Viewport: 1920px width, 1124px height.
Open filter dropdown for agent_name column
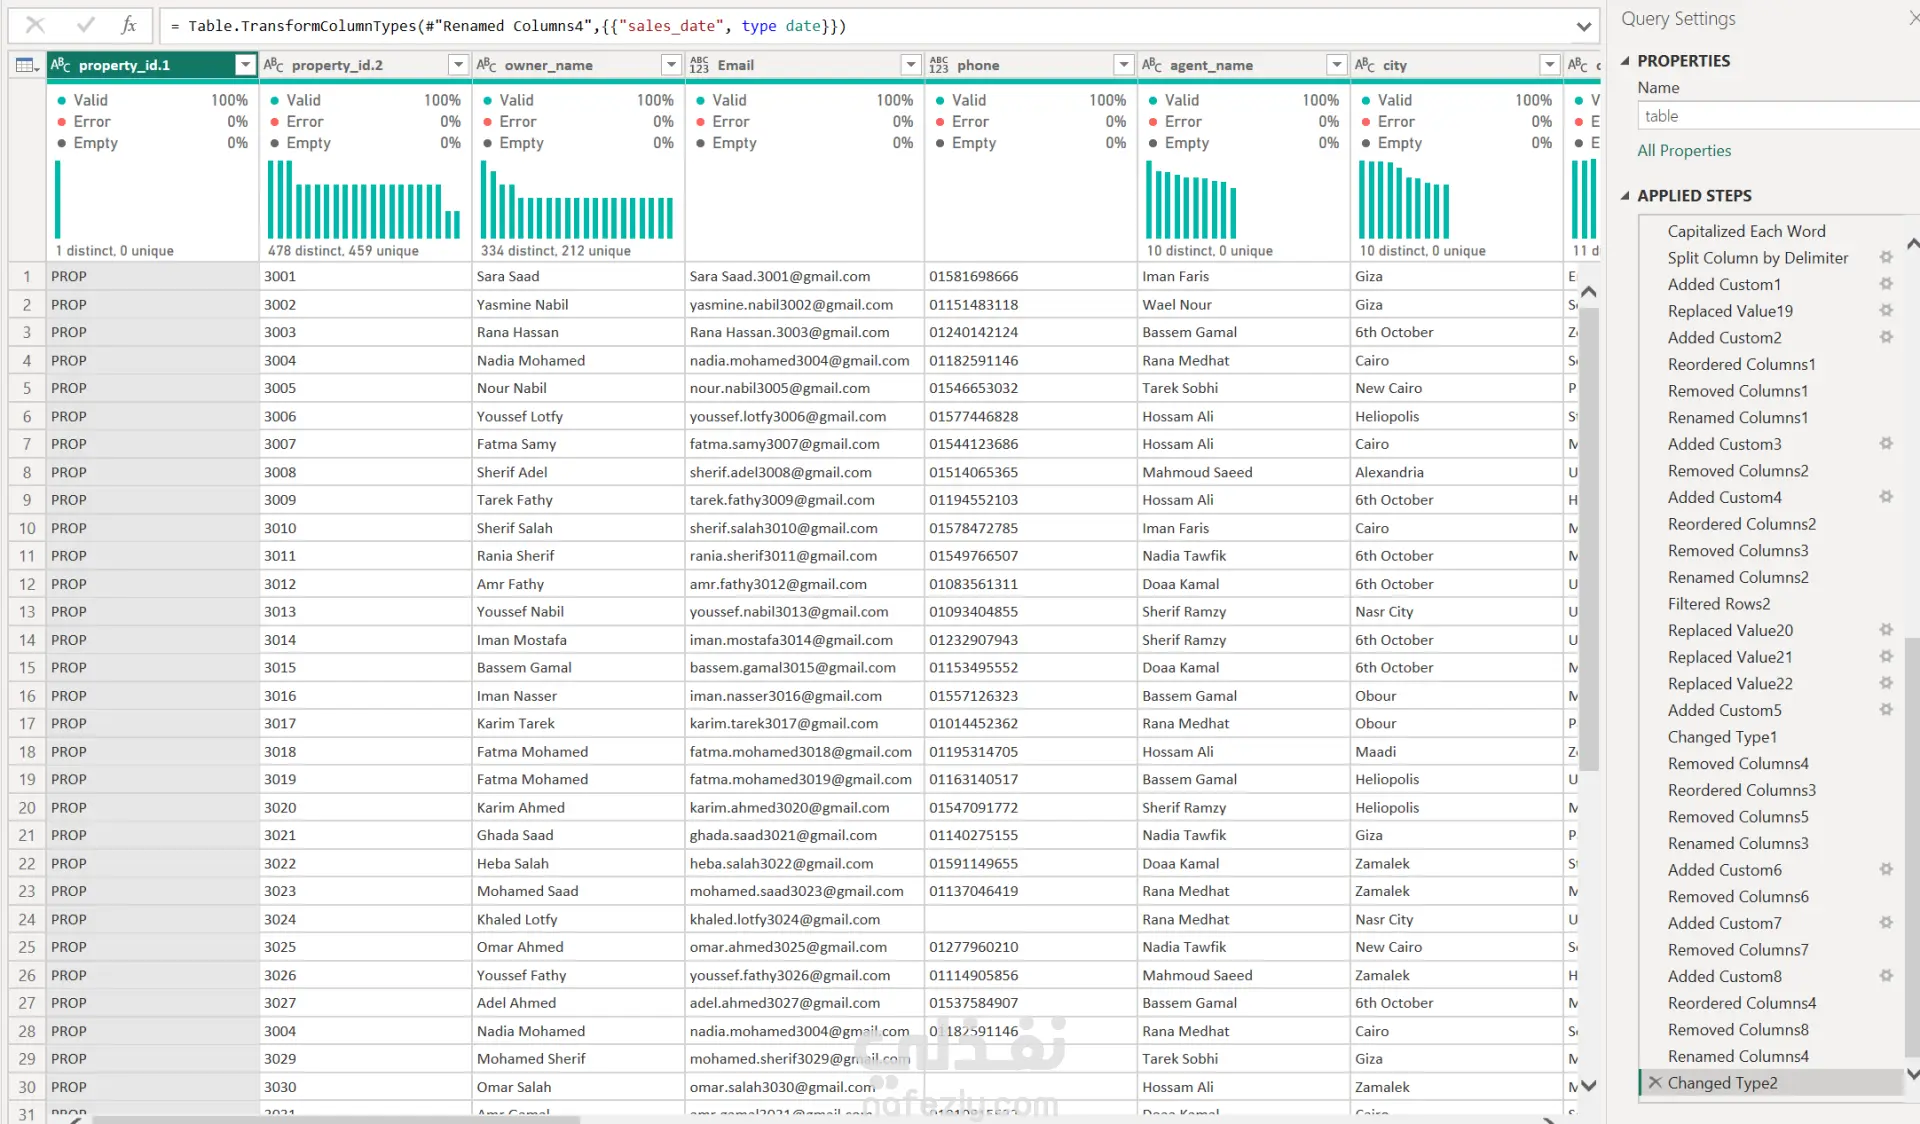(x=1336, y=65)
